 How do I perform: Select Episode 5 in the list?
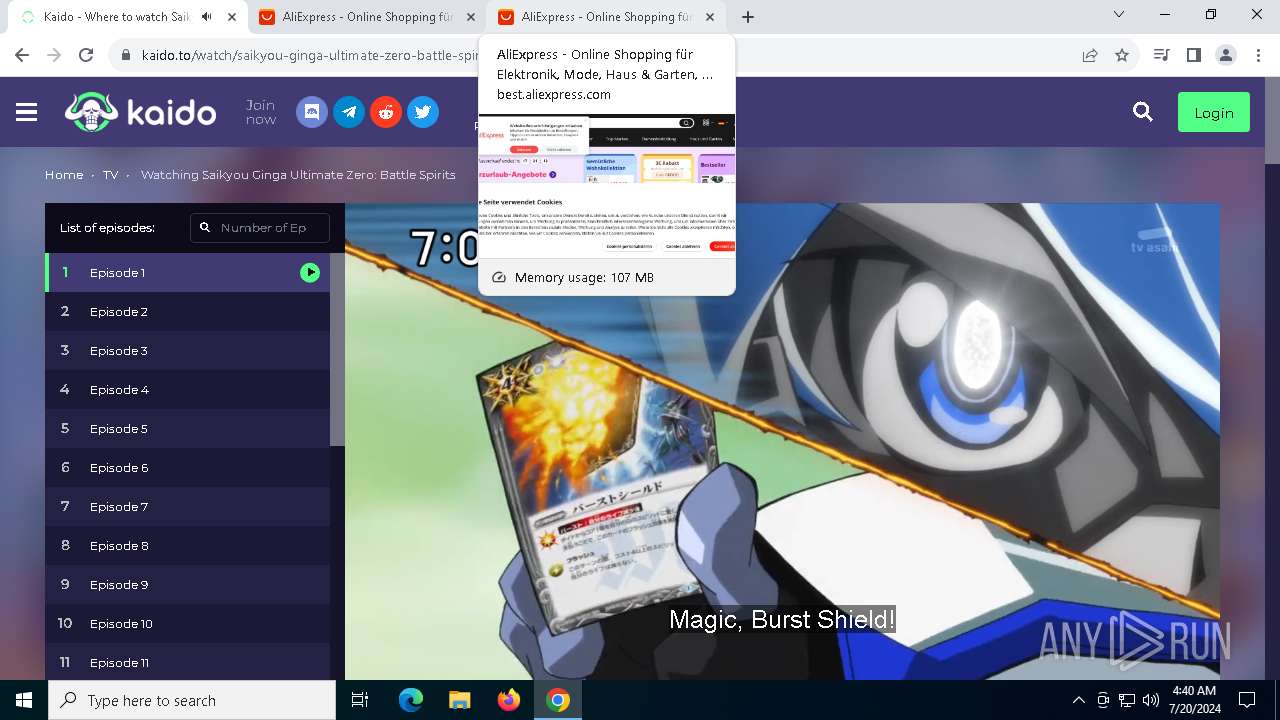tap(187, 428)
